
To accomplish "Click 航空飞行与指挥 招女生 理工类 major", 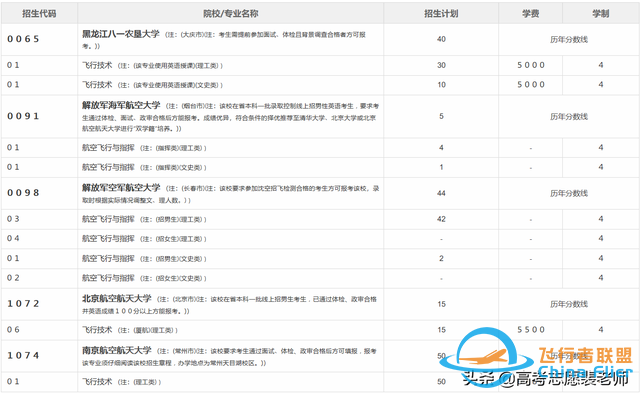I will (144, 239).
